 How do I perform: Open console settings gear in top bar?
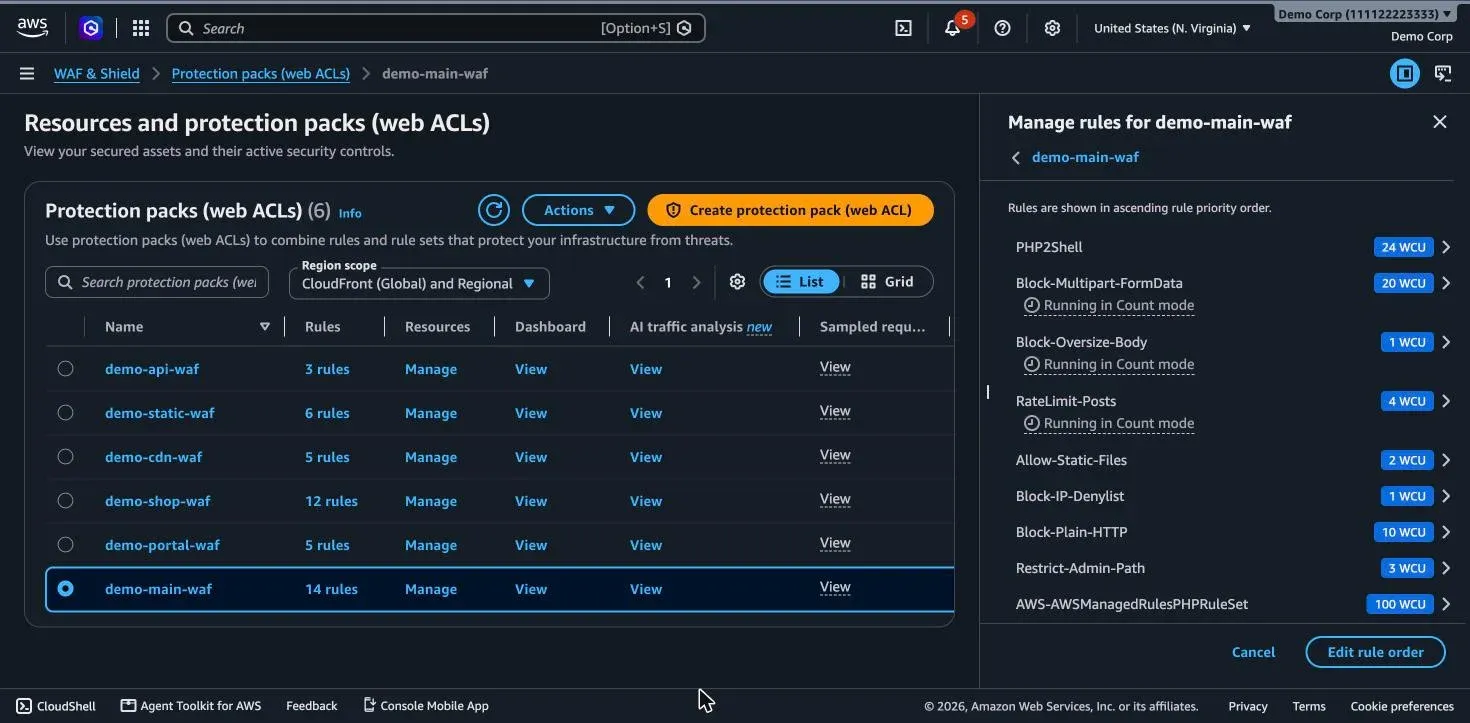(x=1052, y=28)
